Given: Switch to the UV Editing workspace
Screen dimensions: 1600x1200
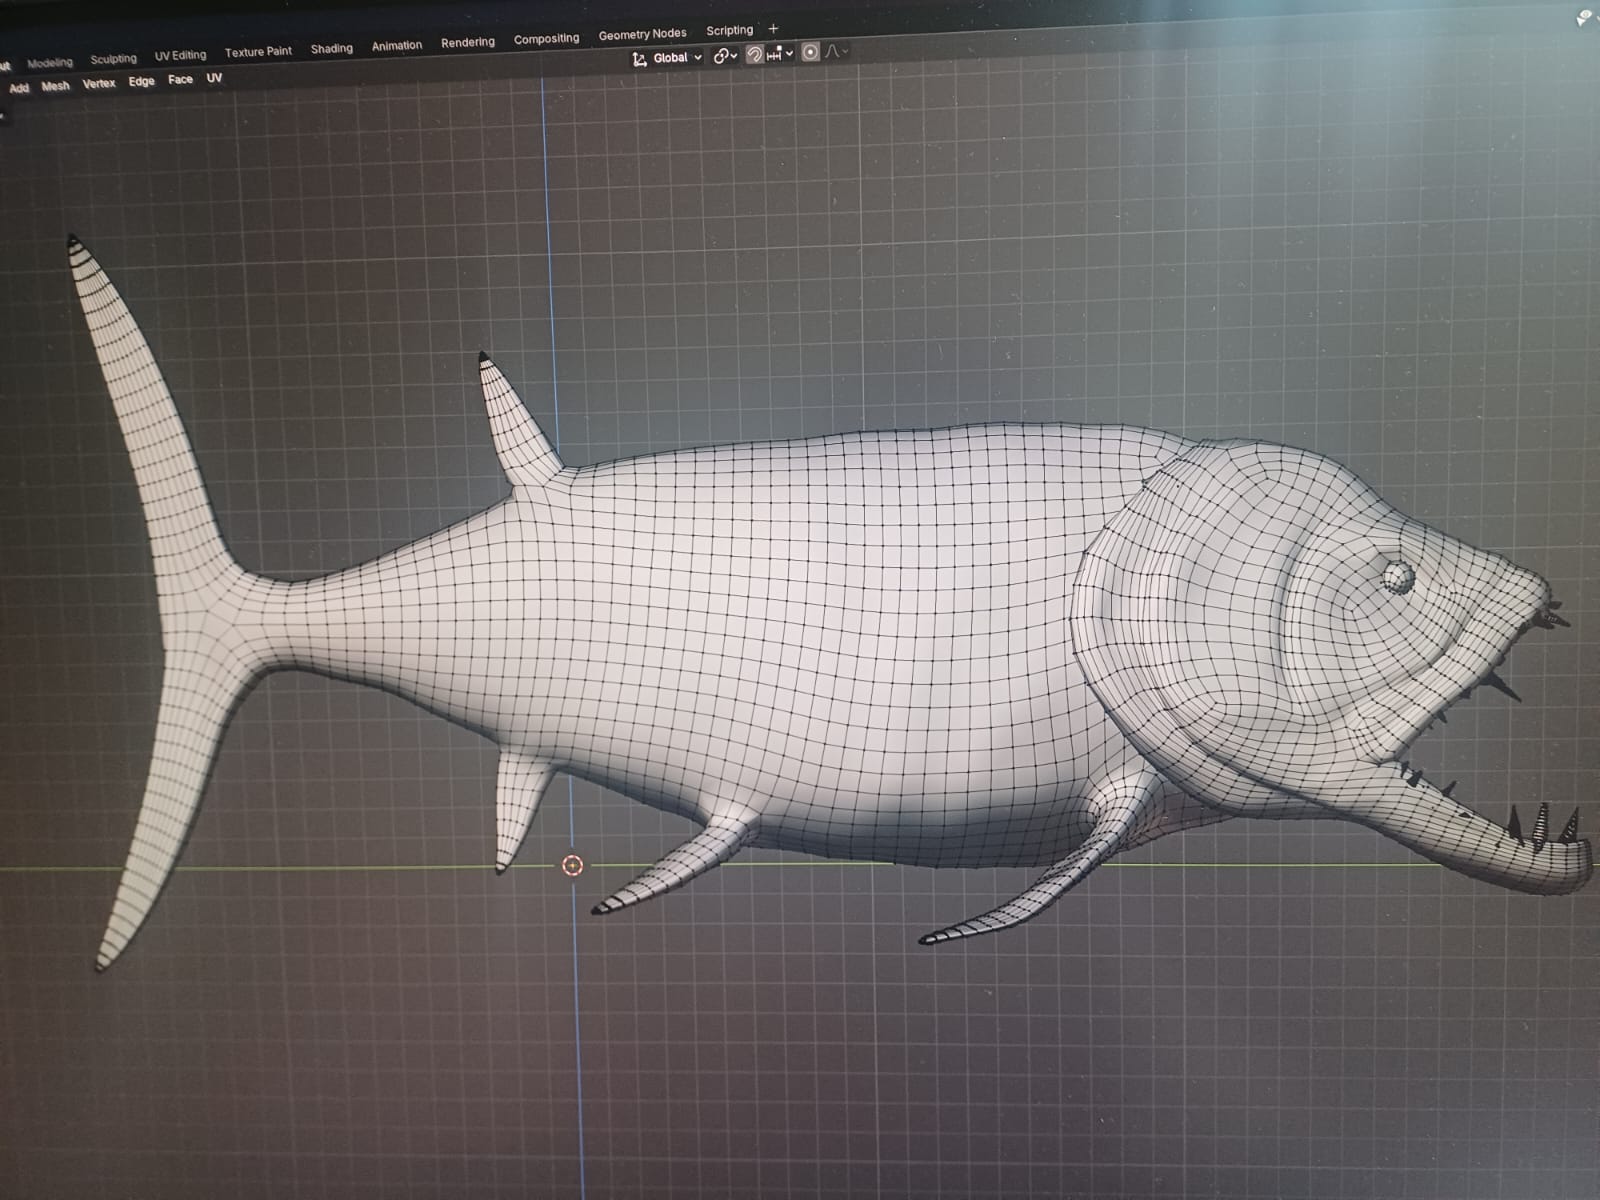Looking at the screenshot, I should (180, 56).
